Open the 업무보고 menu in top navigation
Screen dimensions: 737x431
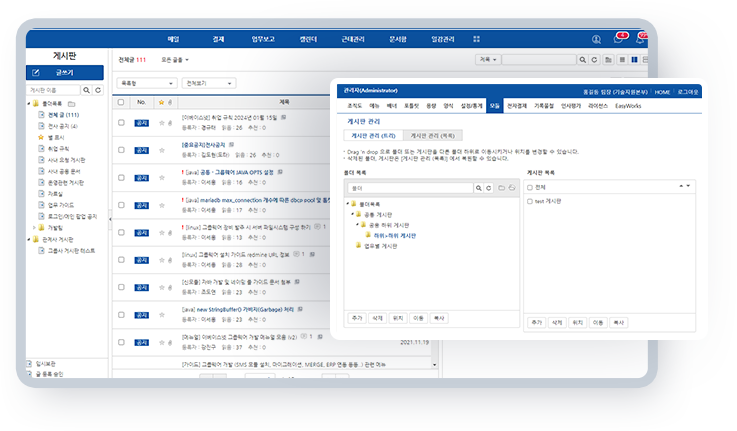point(263,39)
